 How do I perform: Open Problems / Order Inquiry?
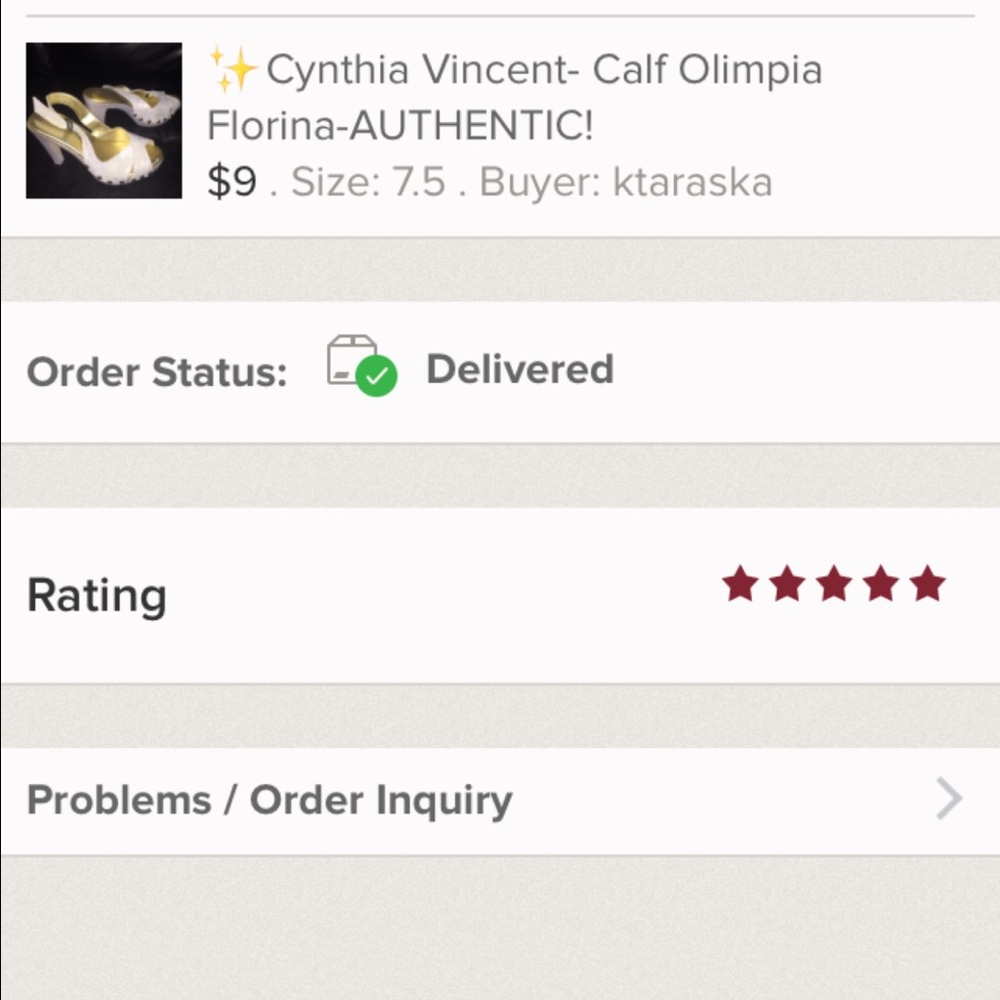click(270, 799)
